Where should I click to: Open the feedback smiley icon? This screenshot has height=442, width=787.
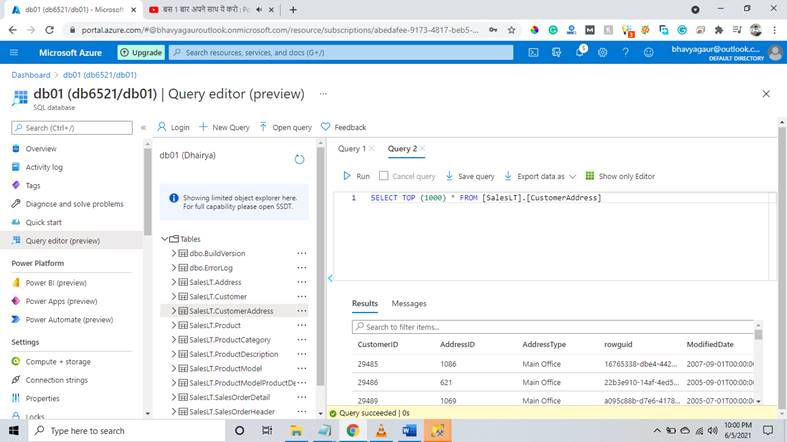point(648,52)
